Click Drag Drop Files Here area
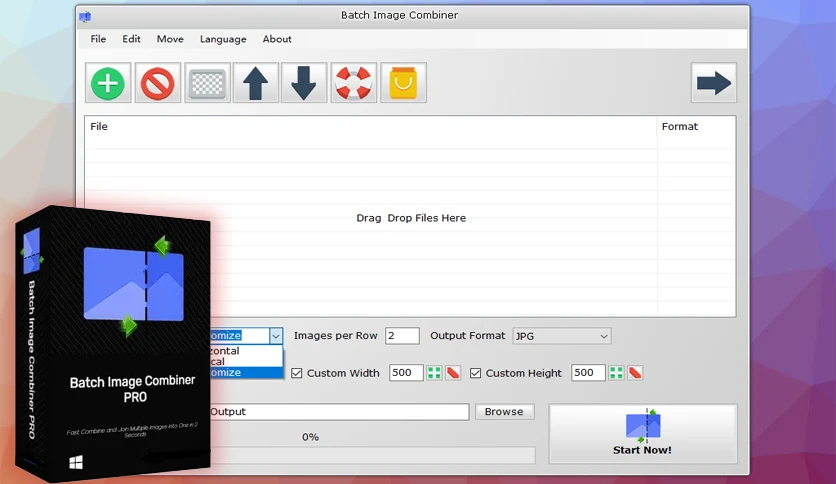 tap(411, 218)
